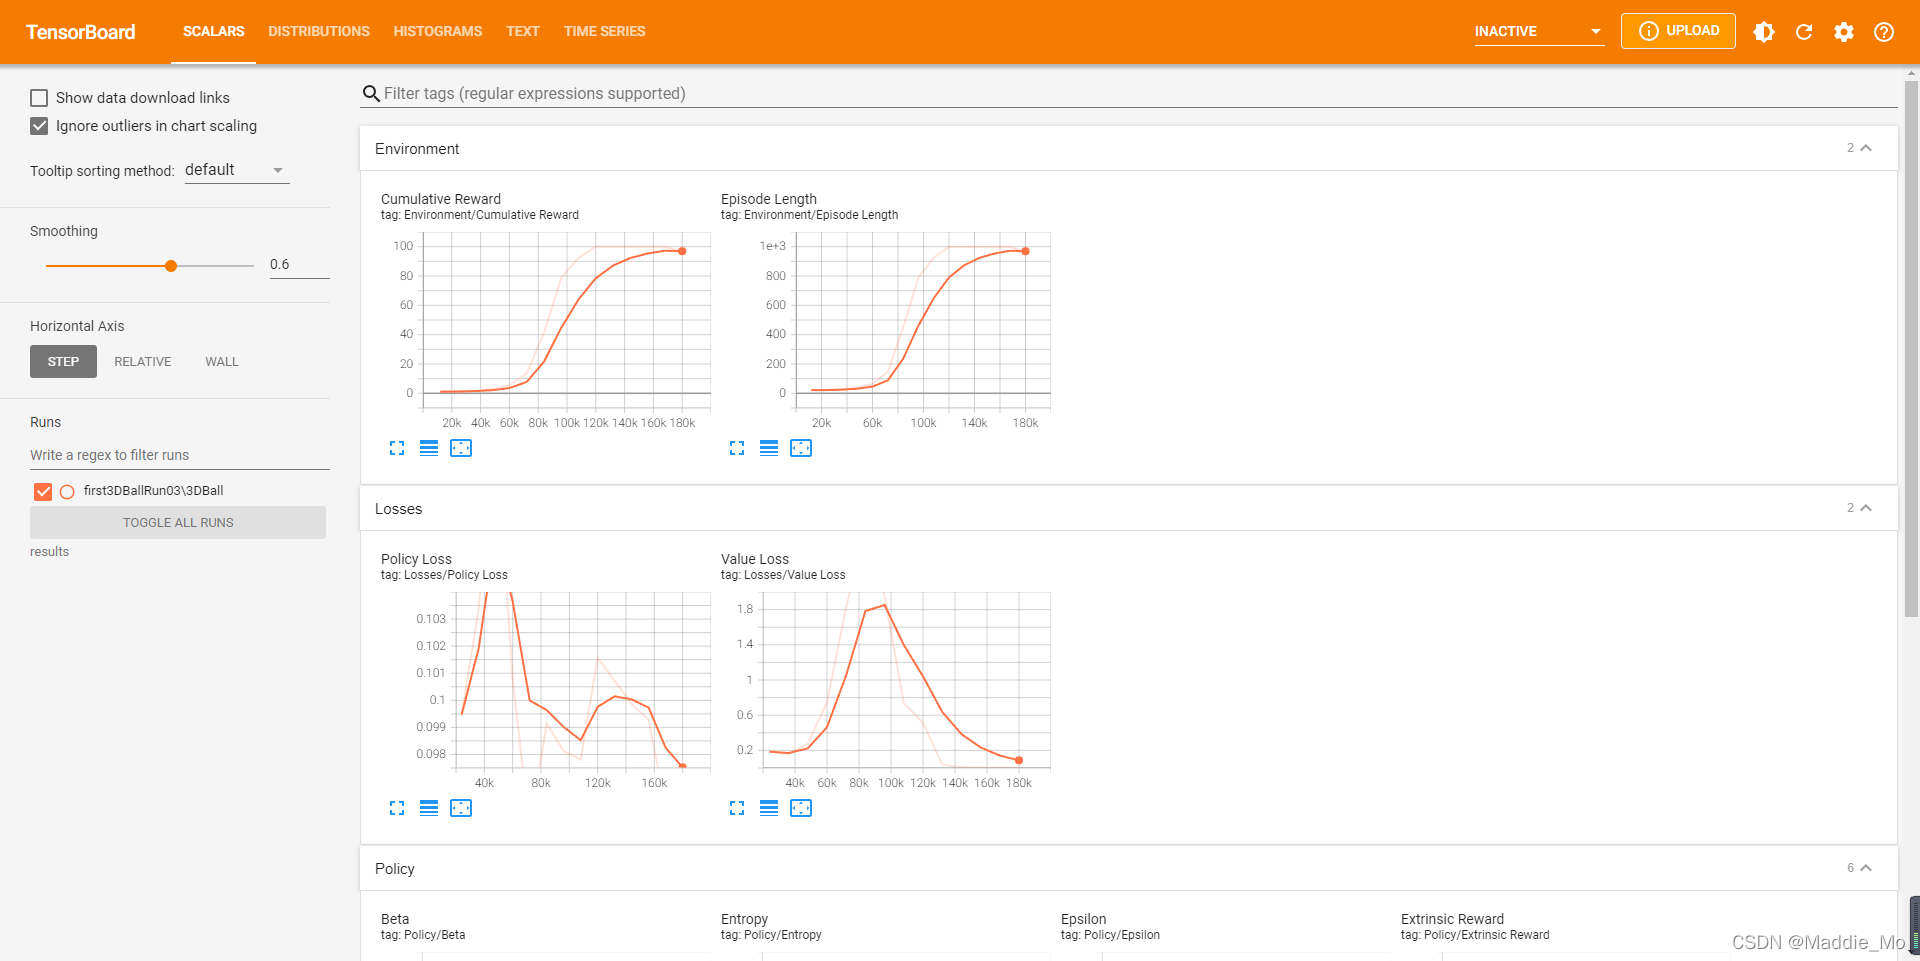This screenshot has width=1920, height=961.
Task: Click the TOGGLE ALL RUNS button
Action: pos(178,522)
